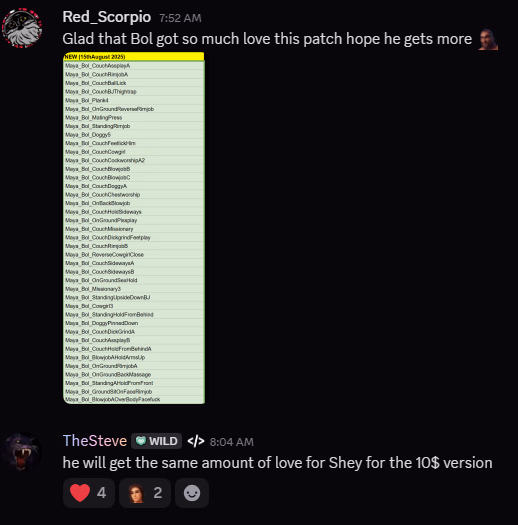The height and width of the screenshot is (525, 518).
Task: Click the </> developer badge icon
Action: coord(196,441)
